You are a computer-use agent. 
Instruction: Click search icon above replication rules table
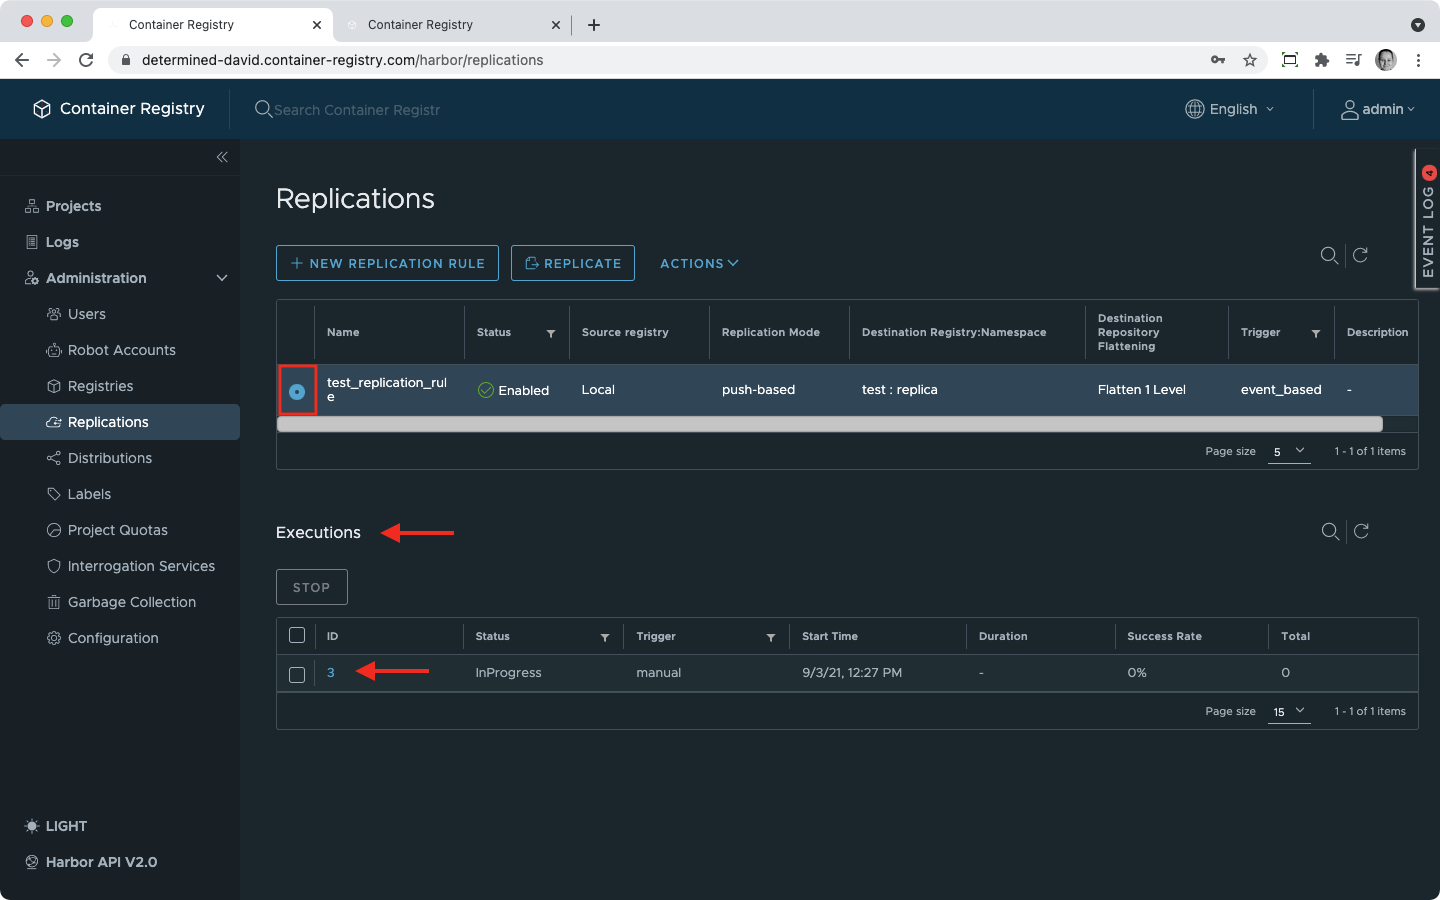[x=1329, y=255]
